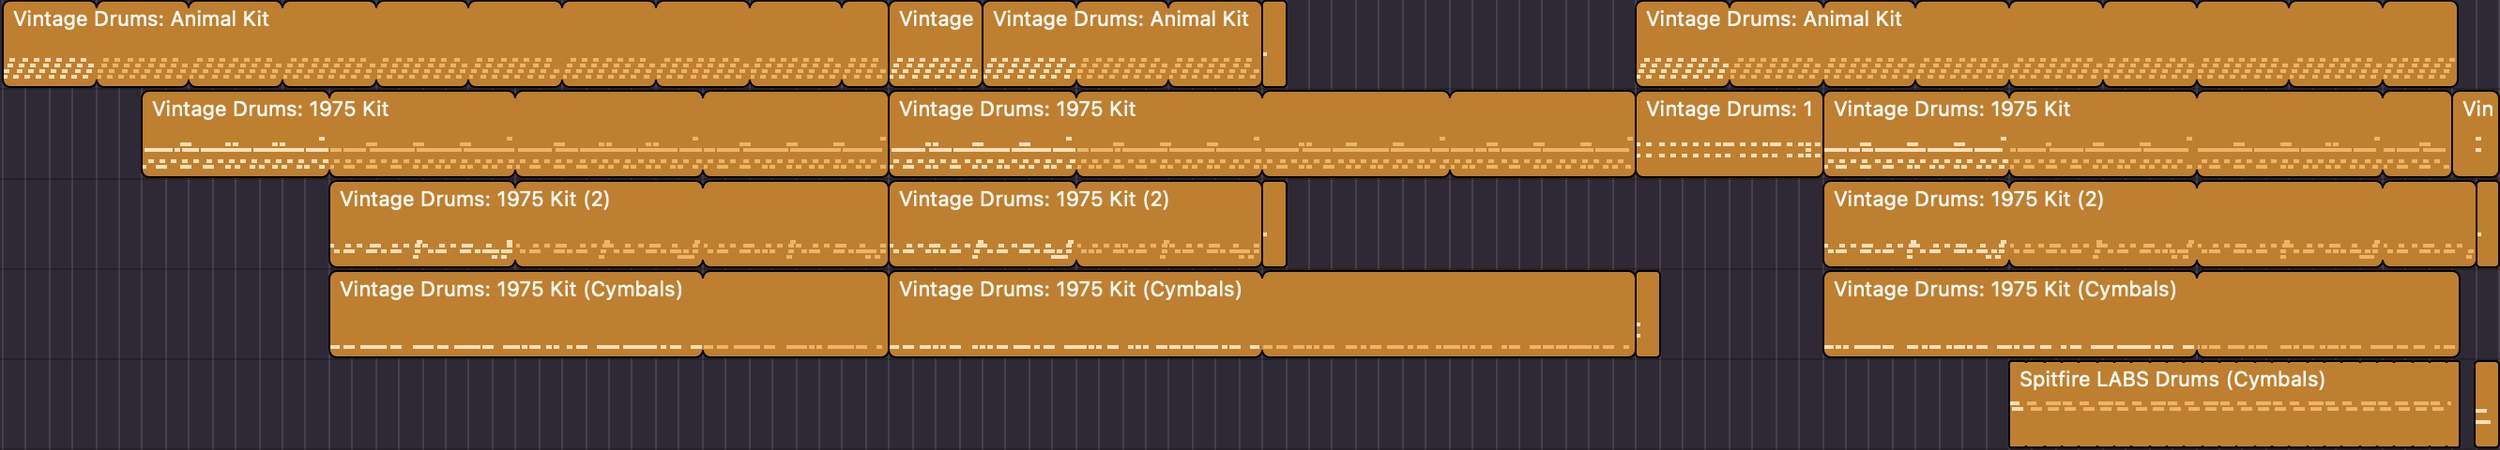Image resolution: width=2500 pixels, height=450 pixels.
Task: Click the tiny unnamed region after the middle 1975 Kit (2)
Action: click(1274, 224)
